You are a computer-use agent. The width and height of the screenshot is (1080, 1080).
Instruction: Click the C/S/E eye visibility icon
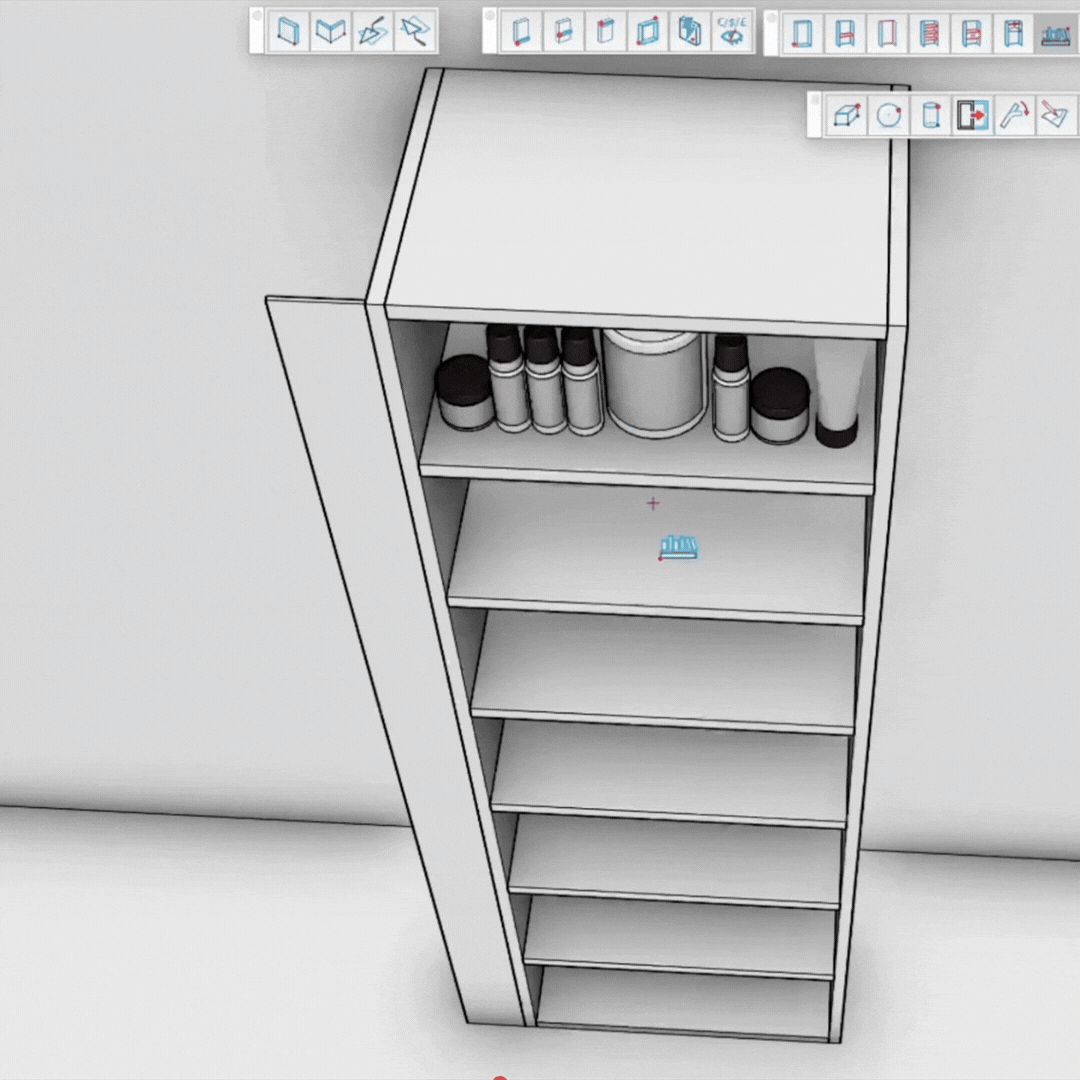click(732, 32)
